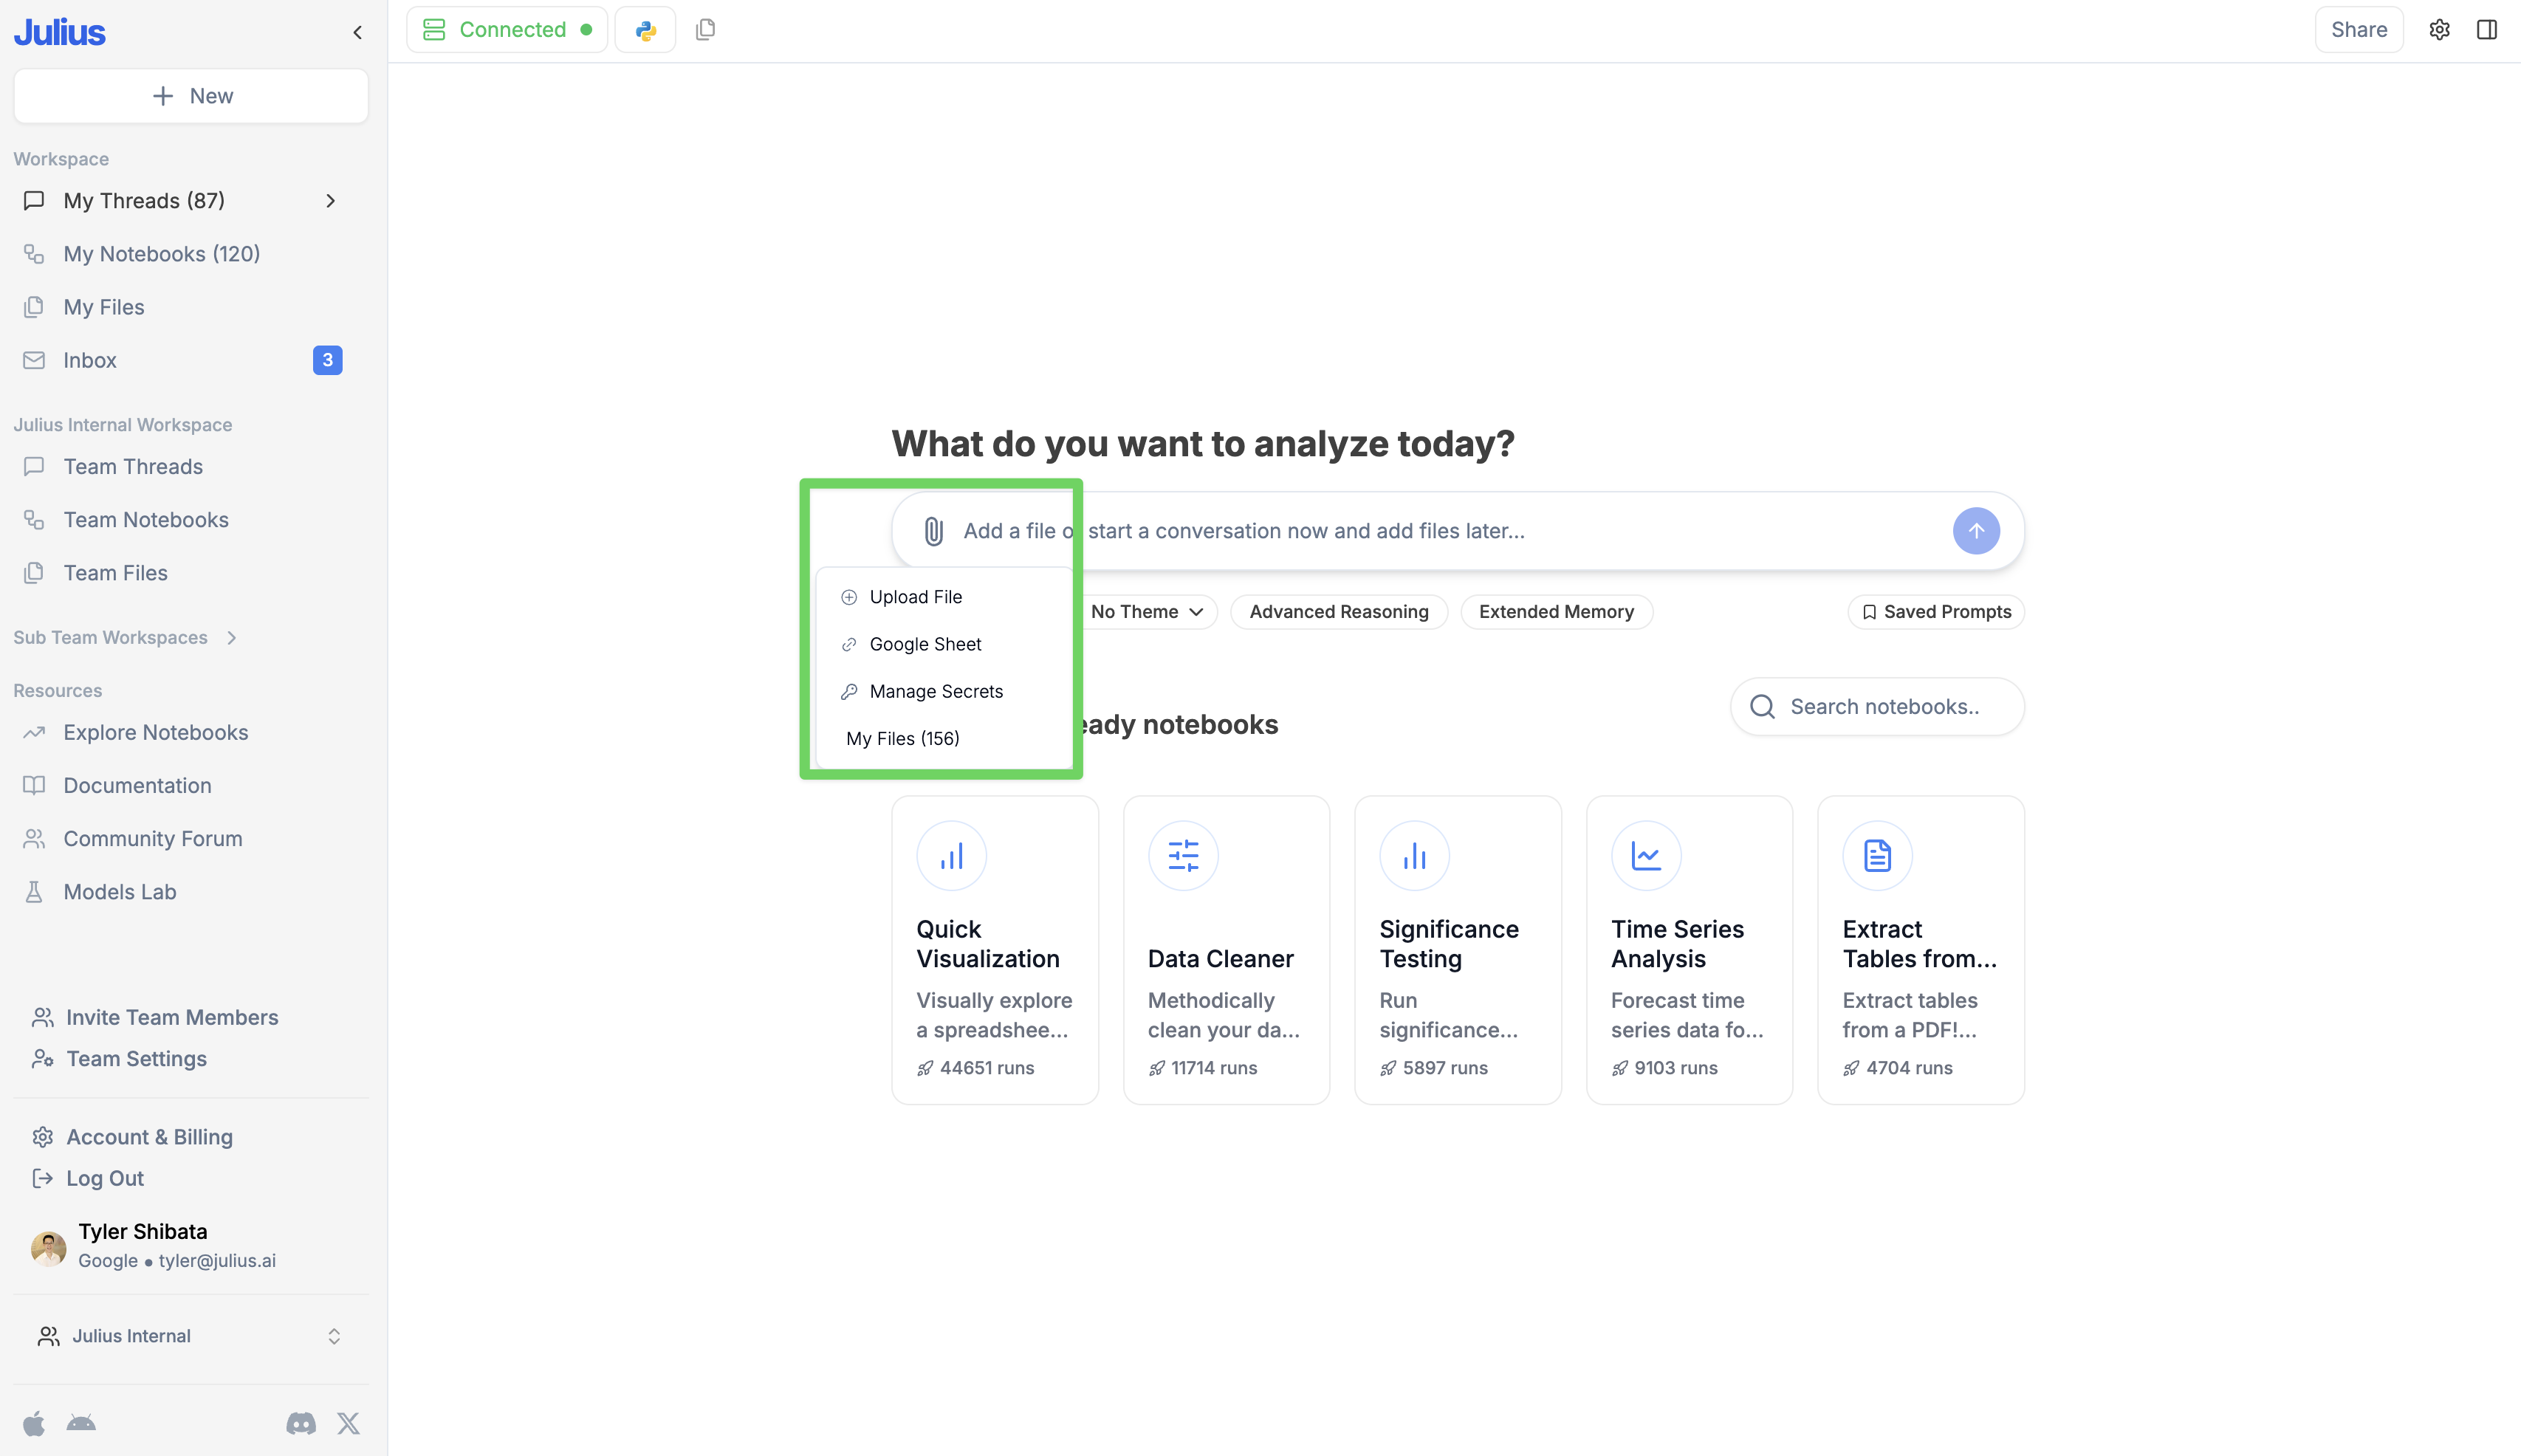Click the paperclip attach icon
This screenshot has height=1456, width=2521.
tap(933, 531)
